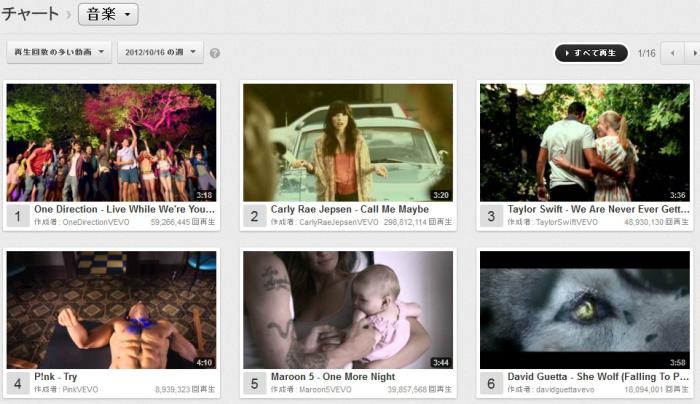Click the 8,939,323 回再生 view count
The width and height of the screenshot is (700, 404).
coord(185,389)
